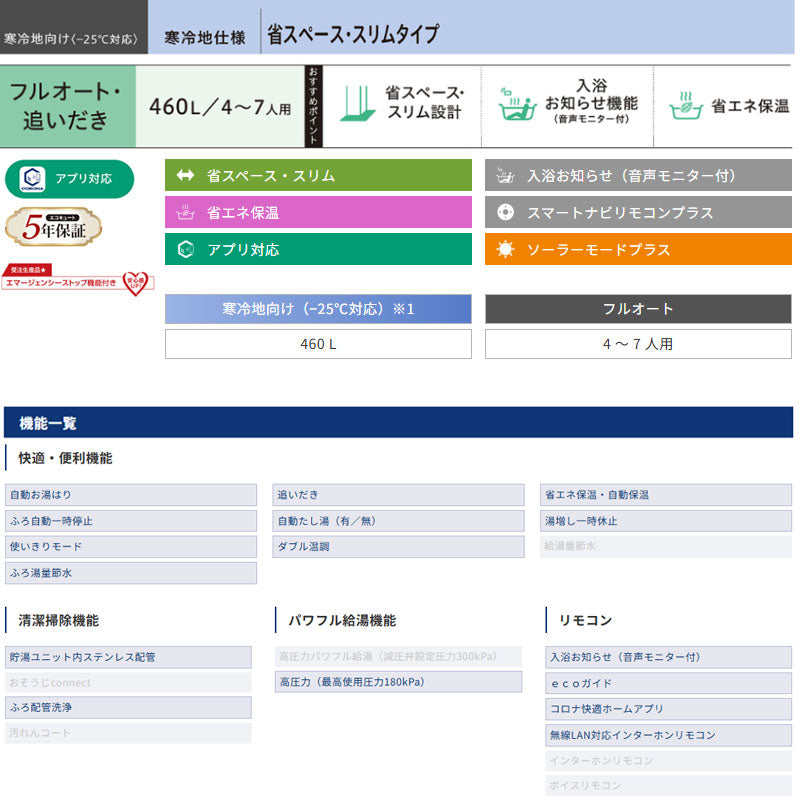Click the grayed-out インターホンリモコン item
Image resolution: width=800 pixels, height=800 pixels.
[668, 761]
